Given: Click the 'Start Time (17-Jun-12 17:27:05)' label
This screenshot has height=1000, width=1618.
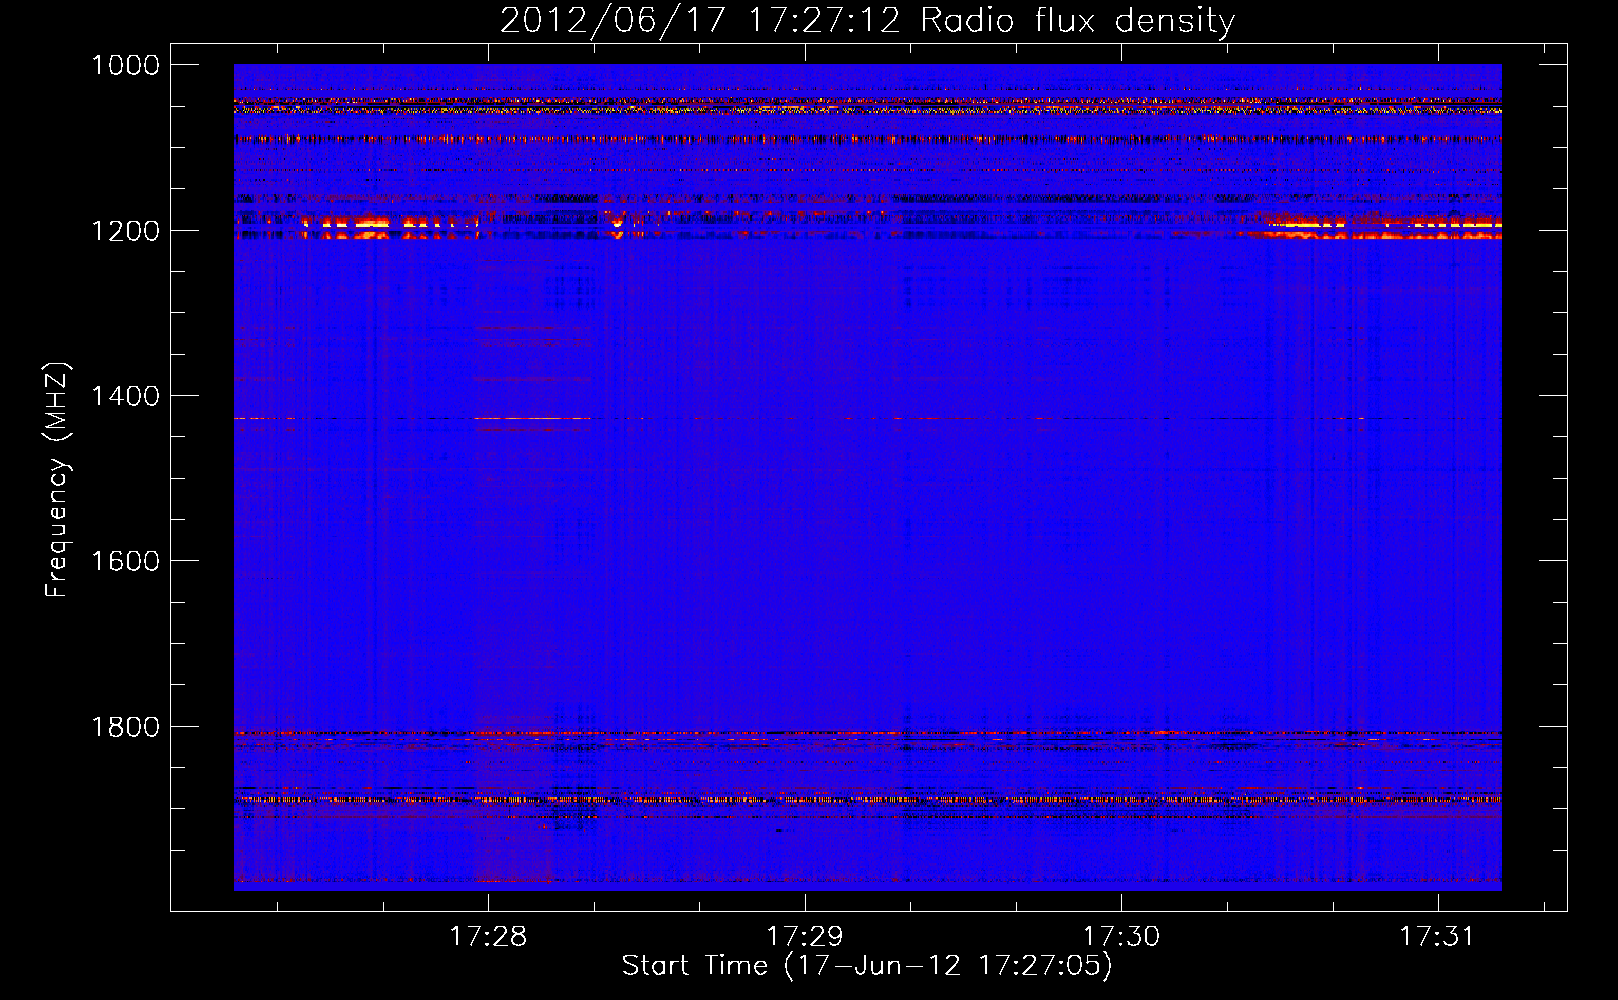Looking at the screenshot, I should tap(867, 966).
